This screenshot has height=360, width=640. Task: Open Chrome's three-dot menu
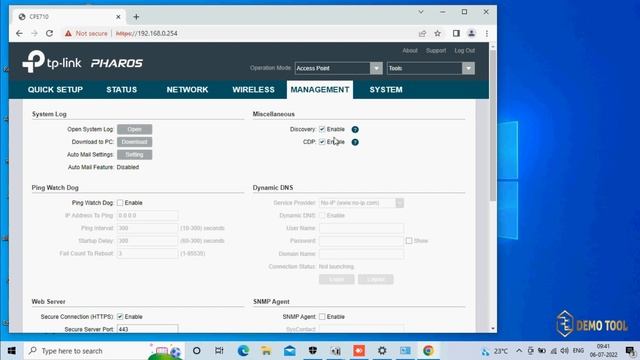(487, 33)
